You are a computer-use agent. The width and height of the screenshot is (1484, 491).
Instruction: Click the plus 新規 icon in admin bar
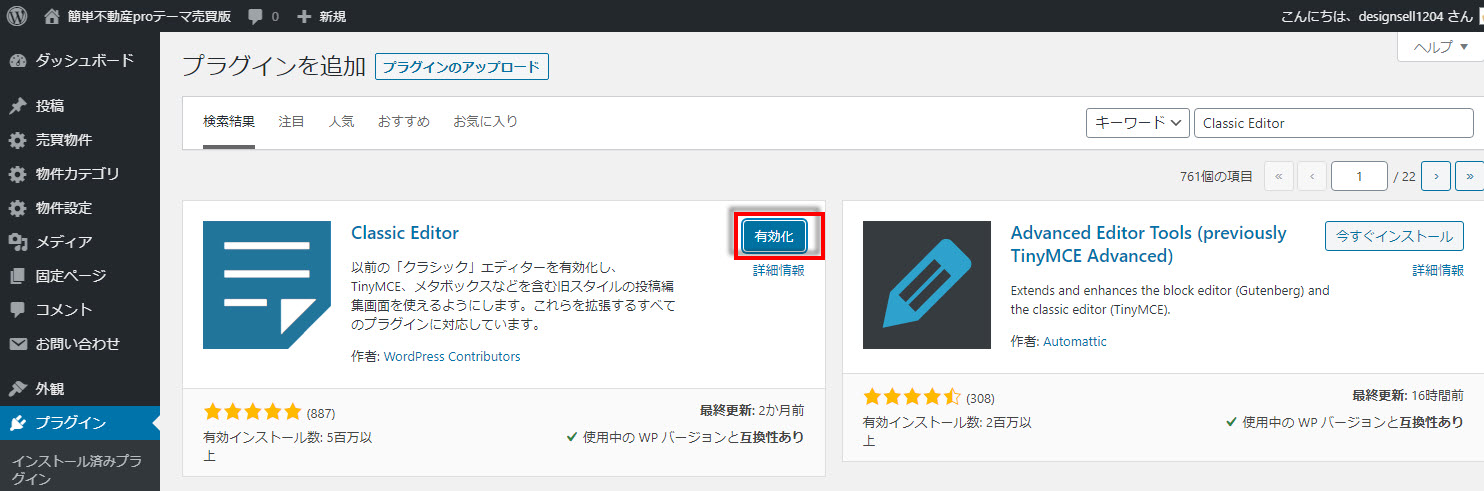coord(305,16)
